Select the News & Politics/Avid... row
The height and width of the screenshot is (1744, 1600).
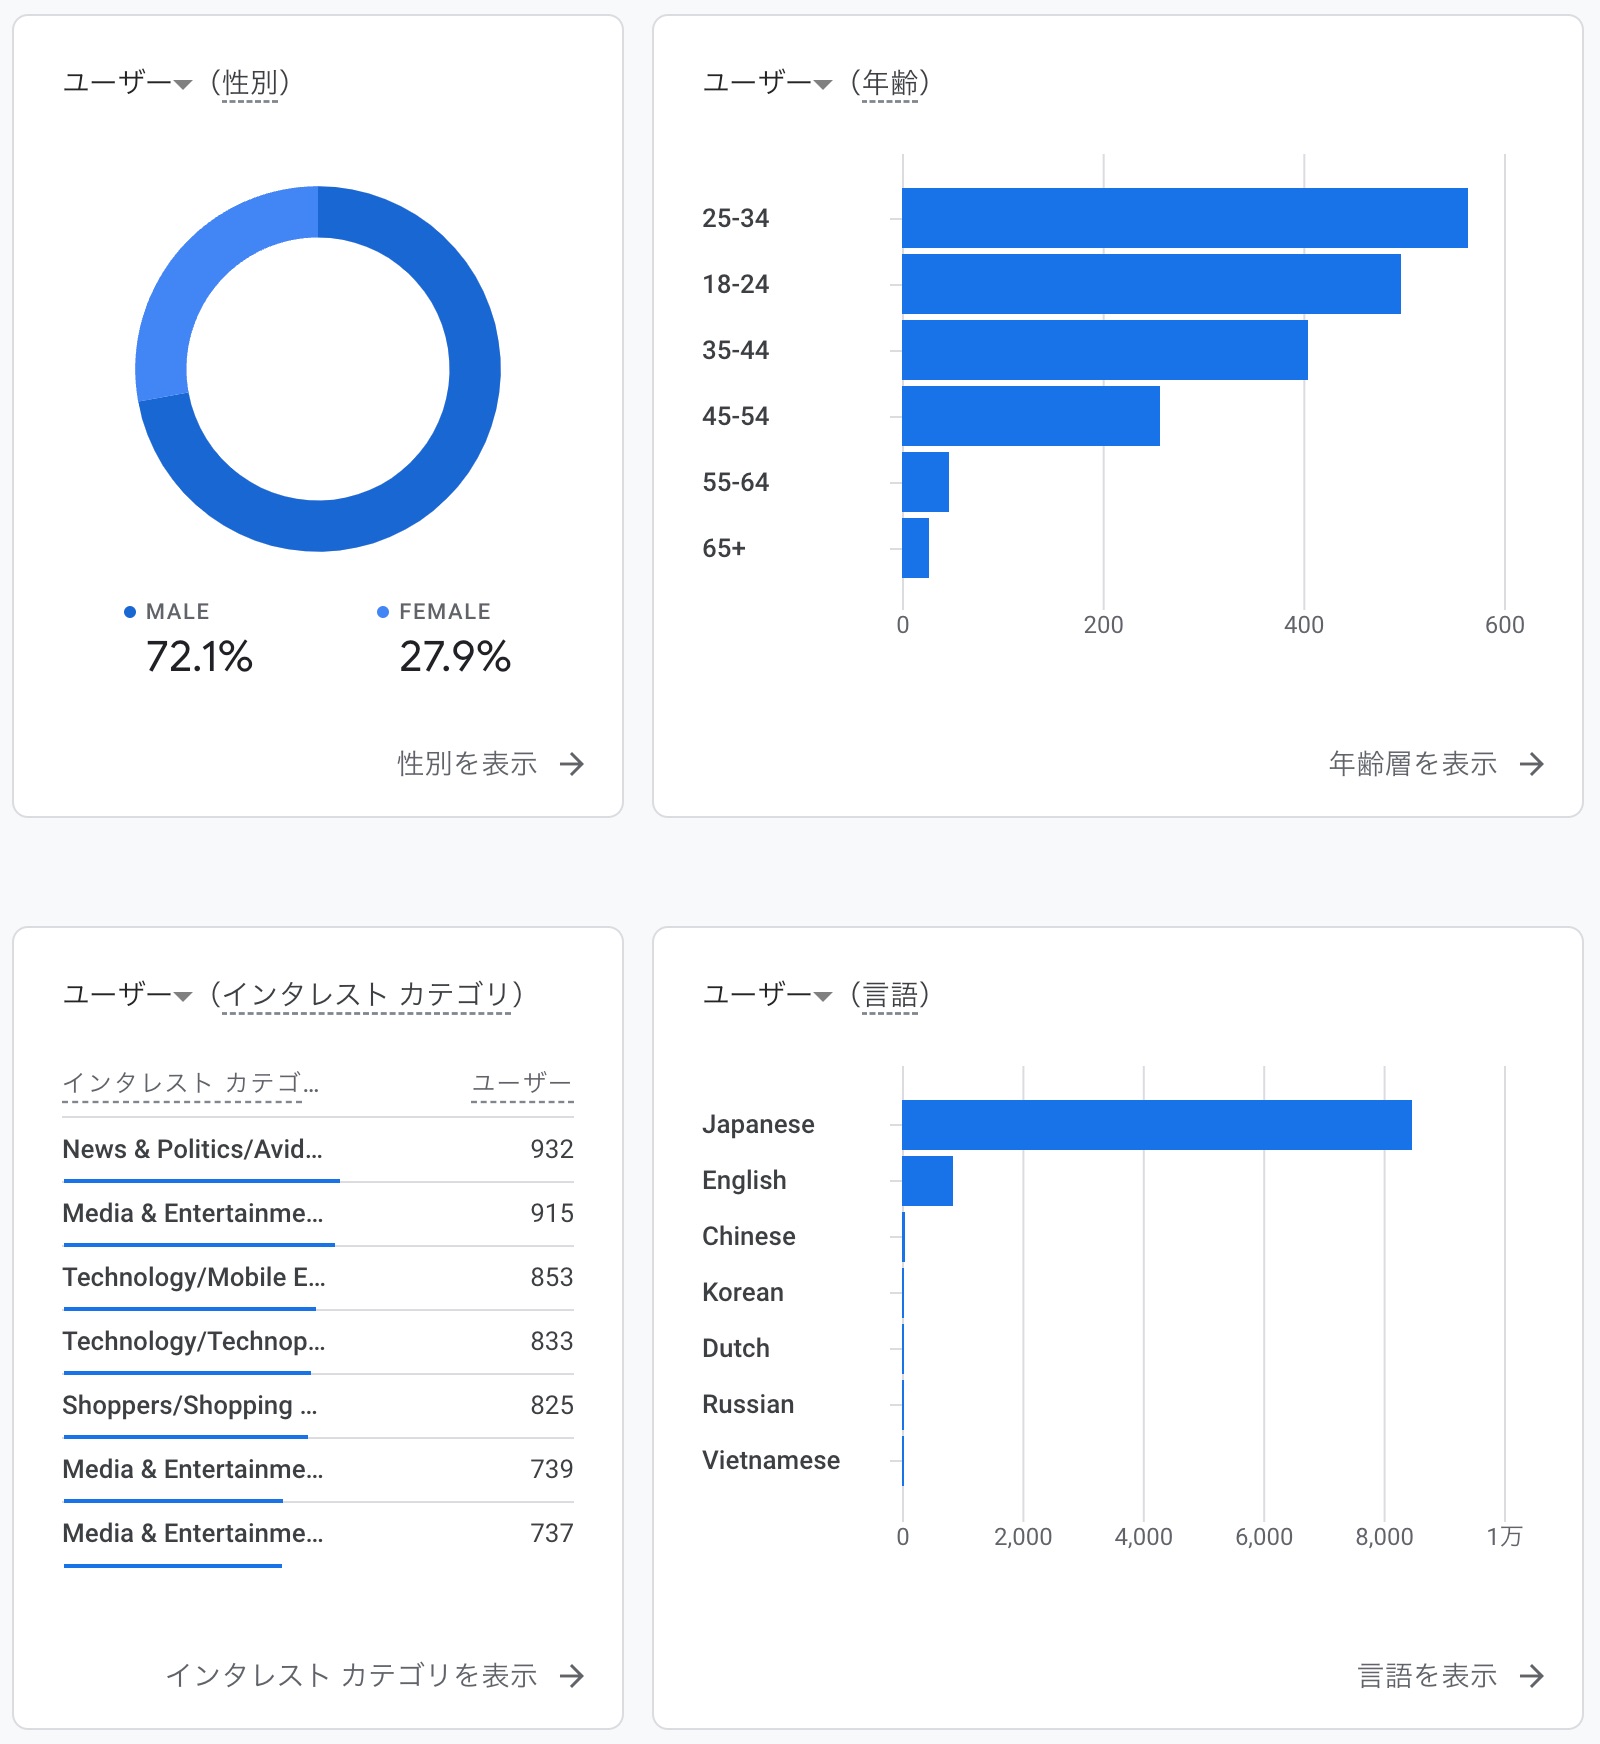tap(318, 1150)
